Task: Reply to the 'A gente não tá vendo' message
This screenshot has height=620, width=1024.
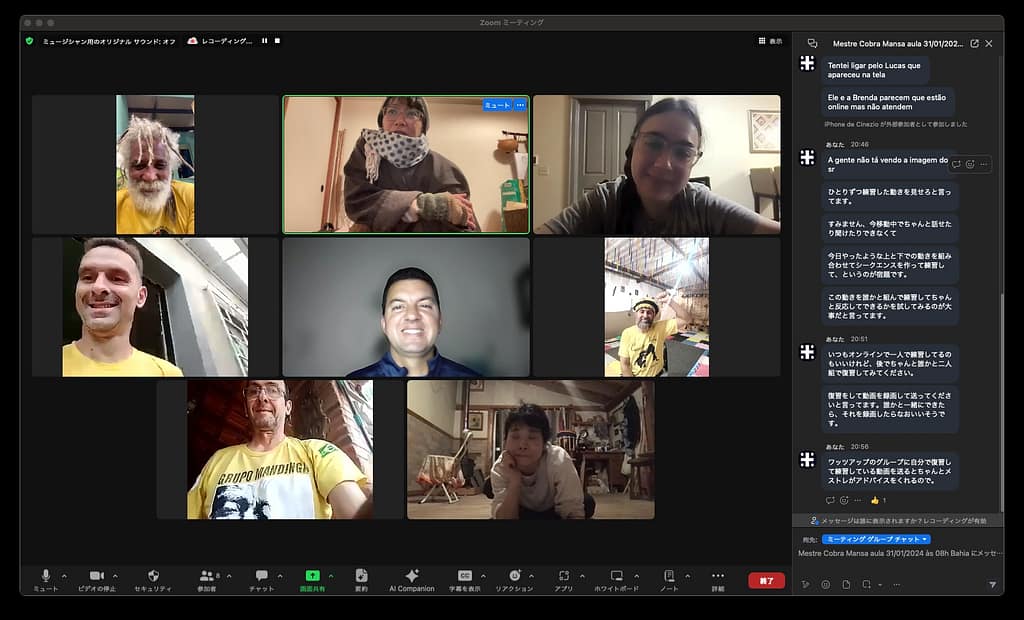Action: 956,165
